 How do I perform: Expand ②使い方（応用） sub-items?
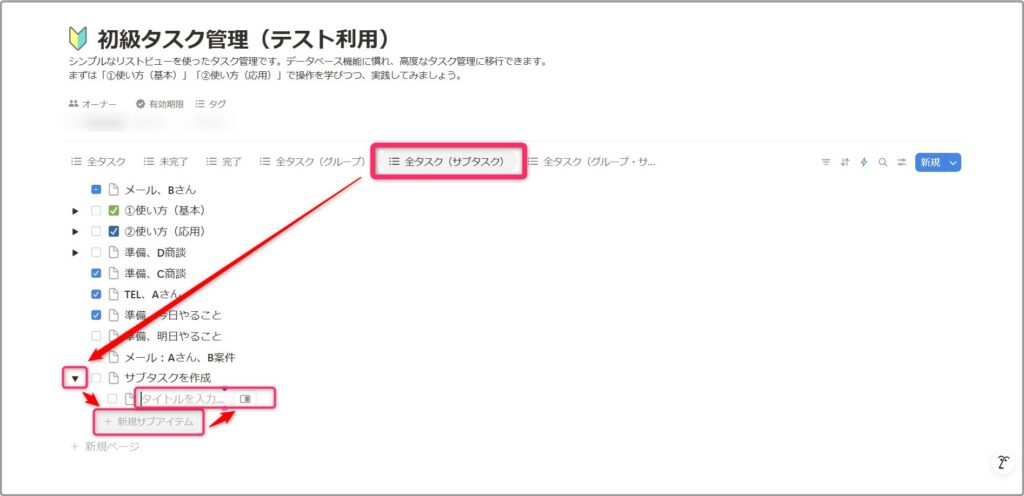click(x=76, y=232)
